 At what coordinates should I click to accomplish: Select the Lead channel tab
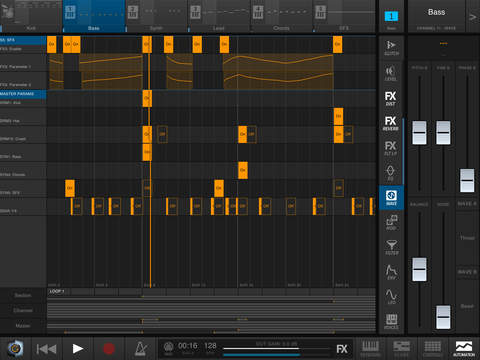pyautogui.click(x=219, y=16)
